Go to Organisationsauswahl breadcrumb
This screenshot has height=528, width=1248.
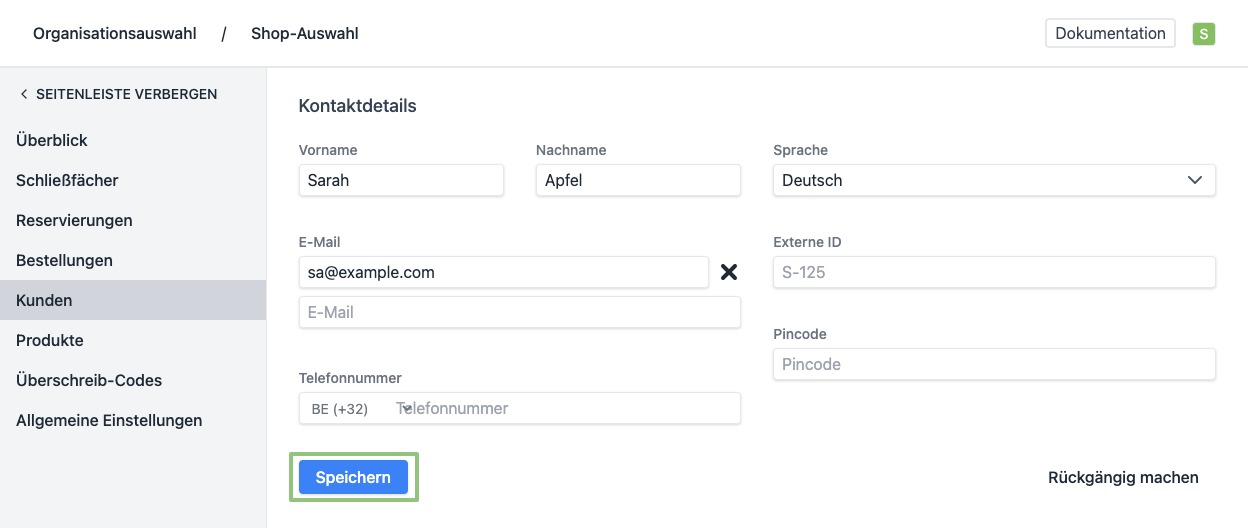click(115, 34)
